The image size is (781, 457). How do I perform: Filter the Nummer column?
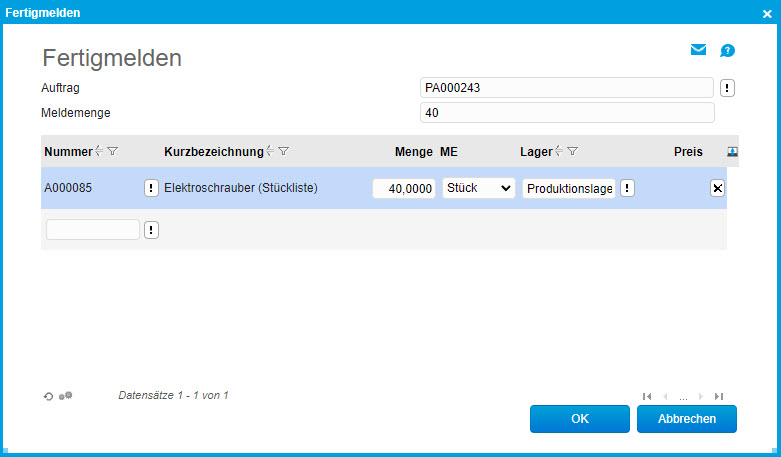point(113,151)
